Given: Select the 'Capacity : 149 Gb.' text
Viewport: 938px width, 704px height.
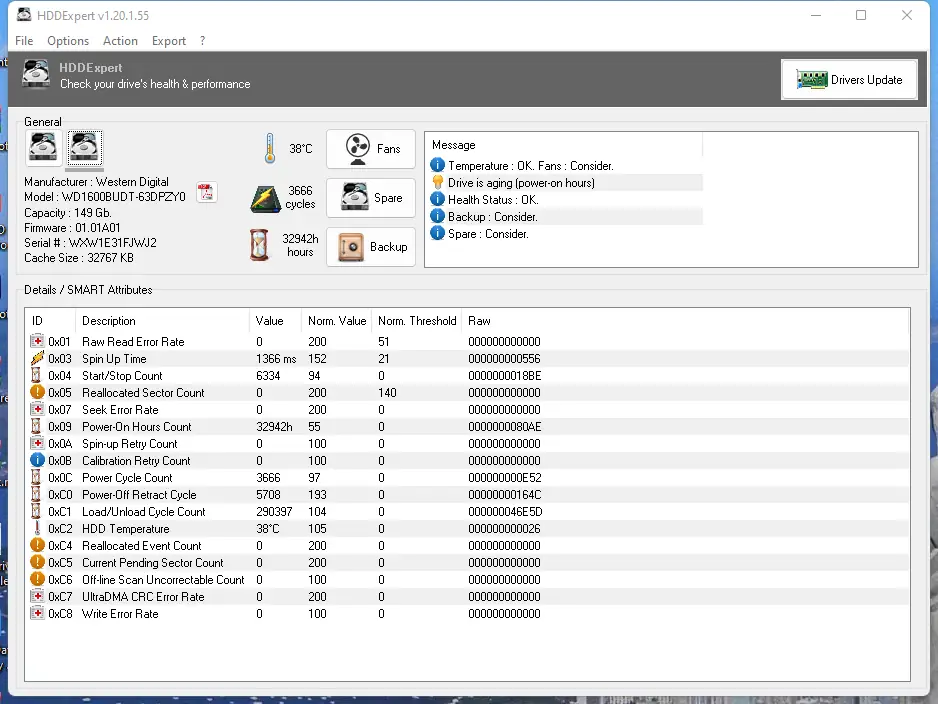Looking at the screenshot, I should click(68, 213).
